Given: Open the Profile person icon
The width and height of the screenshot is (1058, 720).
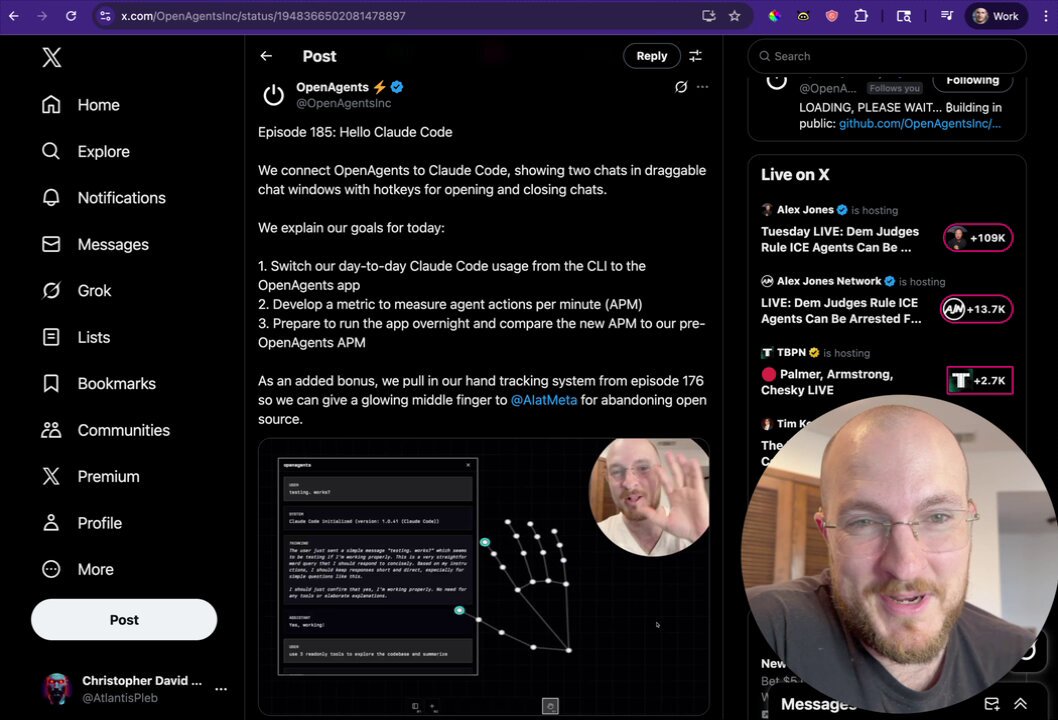Looking at the screenshot, I should [51, 523].
